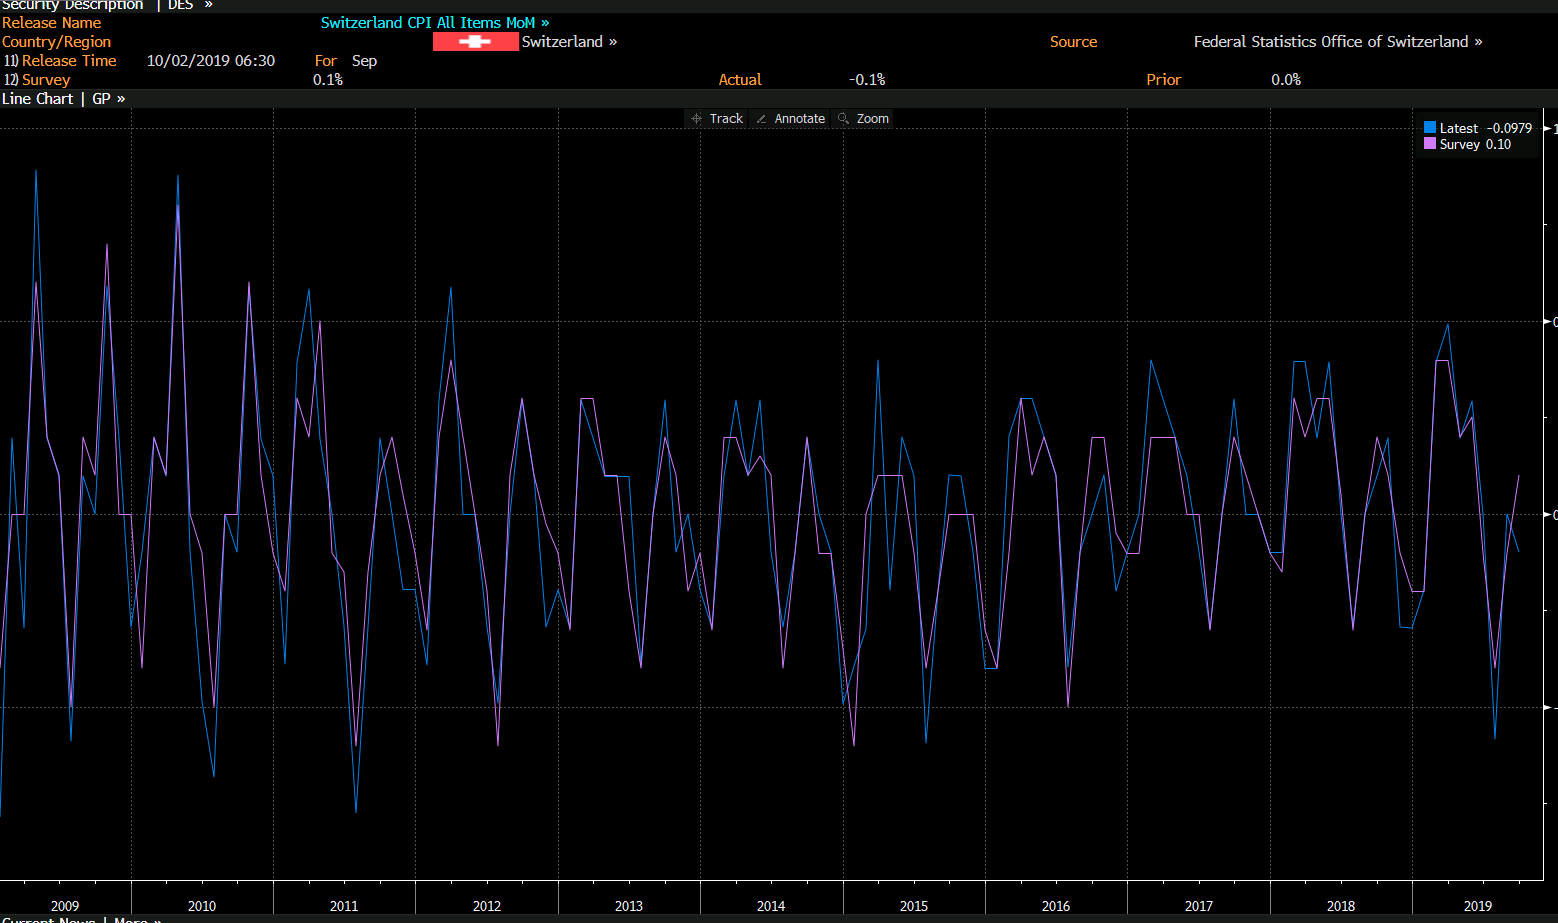This screenshot has width=1558, height=923.
Task: Click the release date 10/02/2019 06:30
Action: pyautogui.click(x=211, y=60)
